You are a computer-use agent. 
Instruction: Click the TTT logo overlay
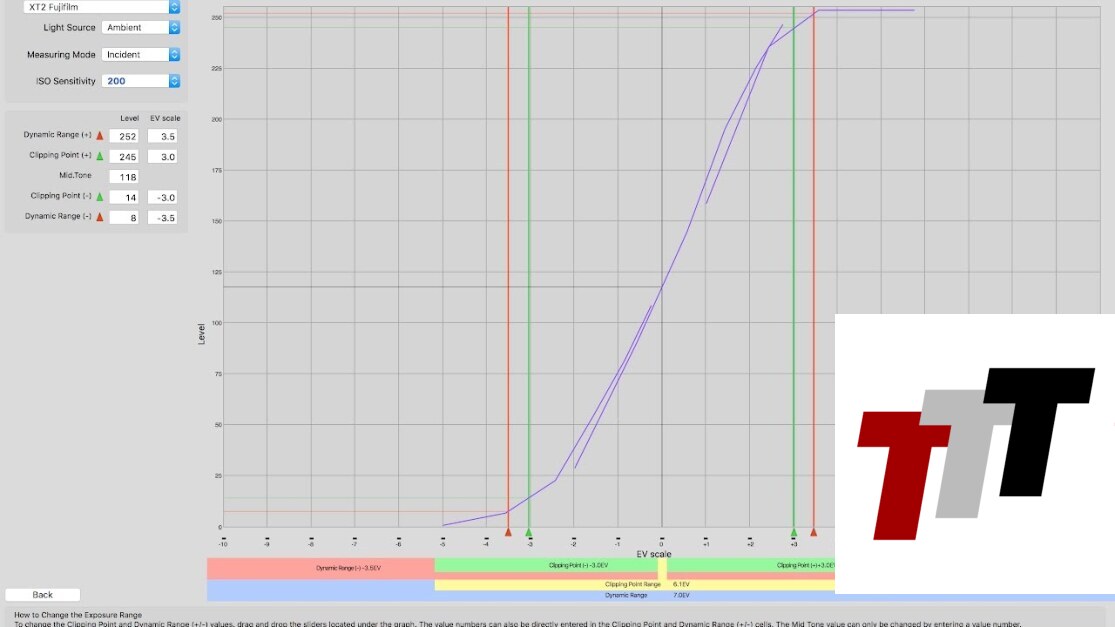coord(974,453)
